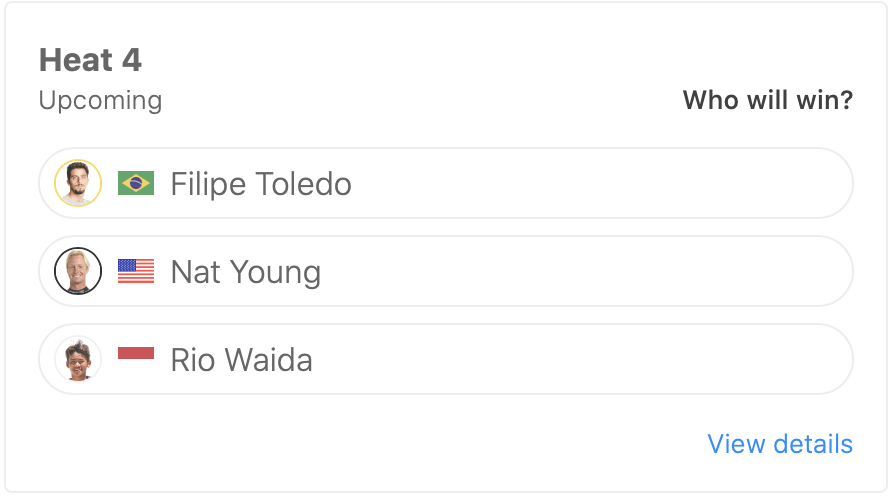Click the Brazil flag icon

(x=136, y=183)
